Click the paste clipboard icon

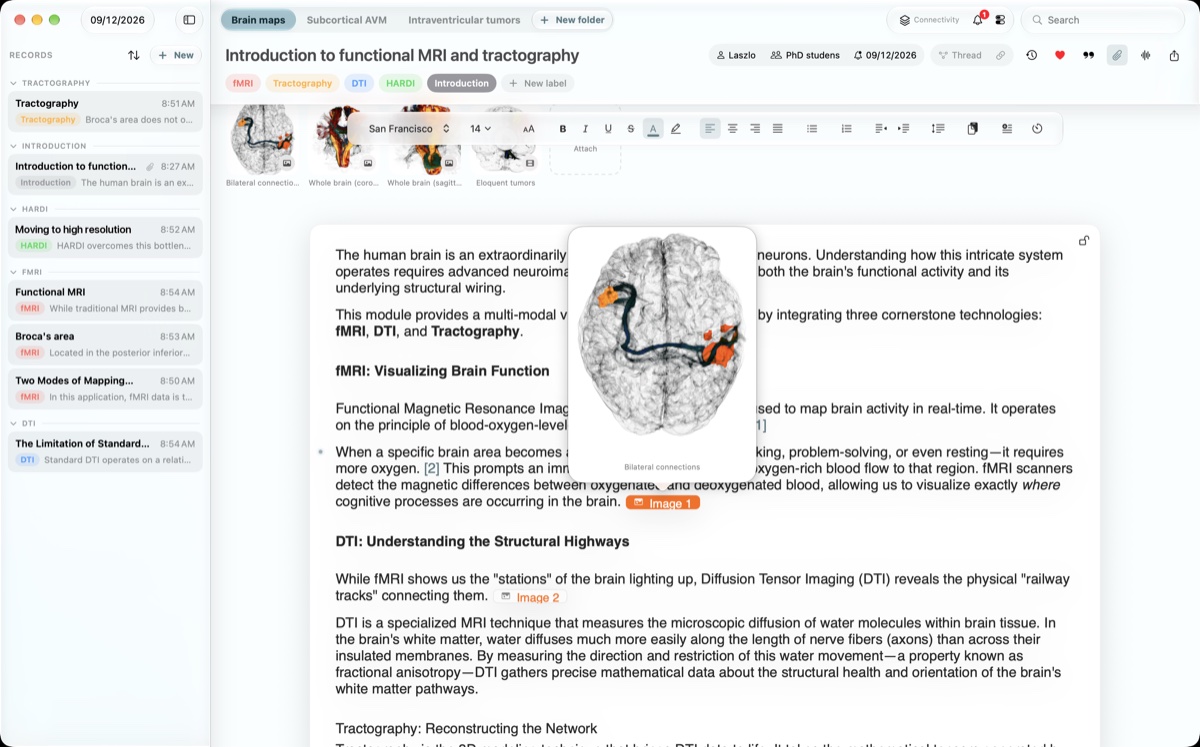pyautogui.click(x=972, y=128)
